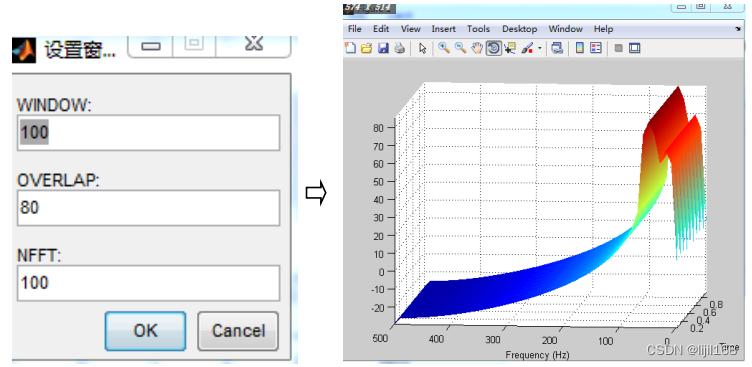This screenshot has width=752, height=367.
Task: Click the Frequency (Hz) axis label
Action: click(x=537, y=355)
